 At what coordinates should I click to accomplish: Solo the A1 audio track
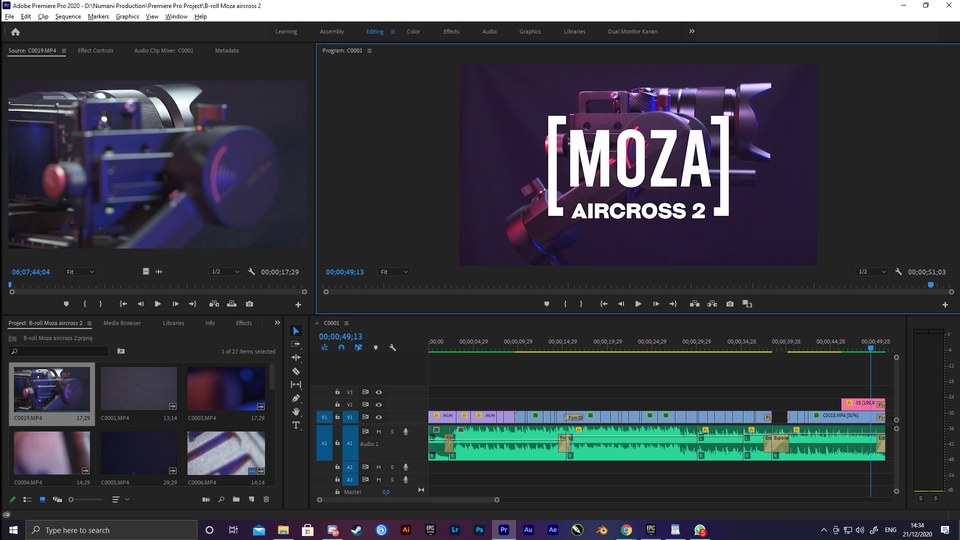[x=392, y=432]
